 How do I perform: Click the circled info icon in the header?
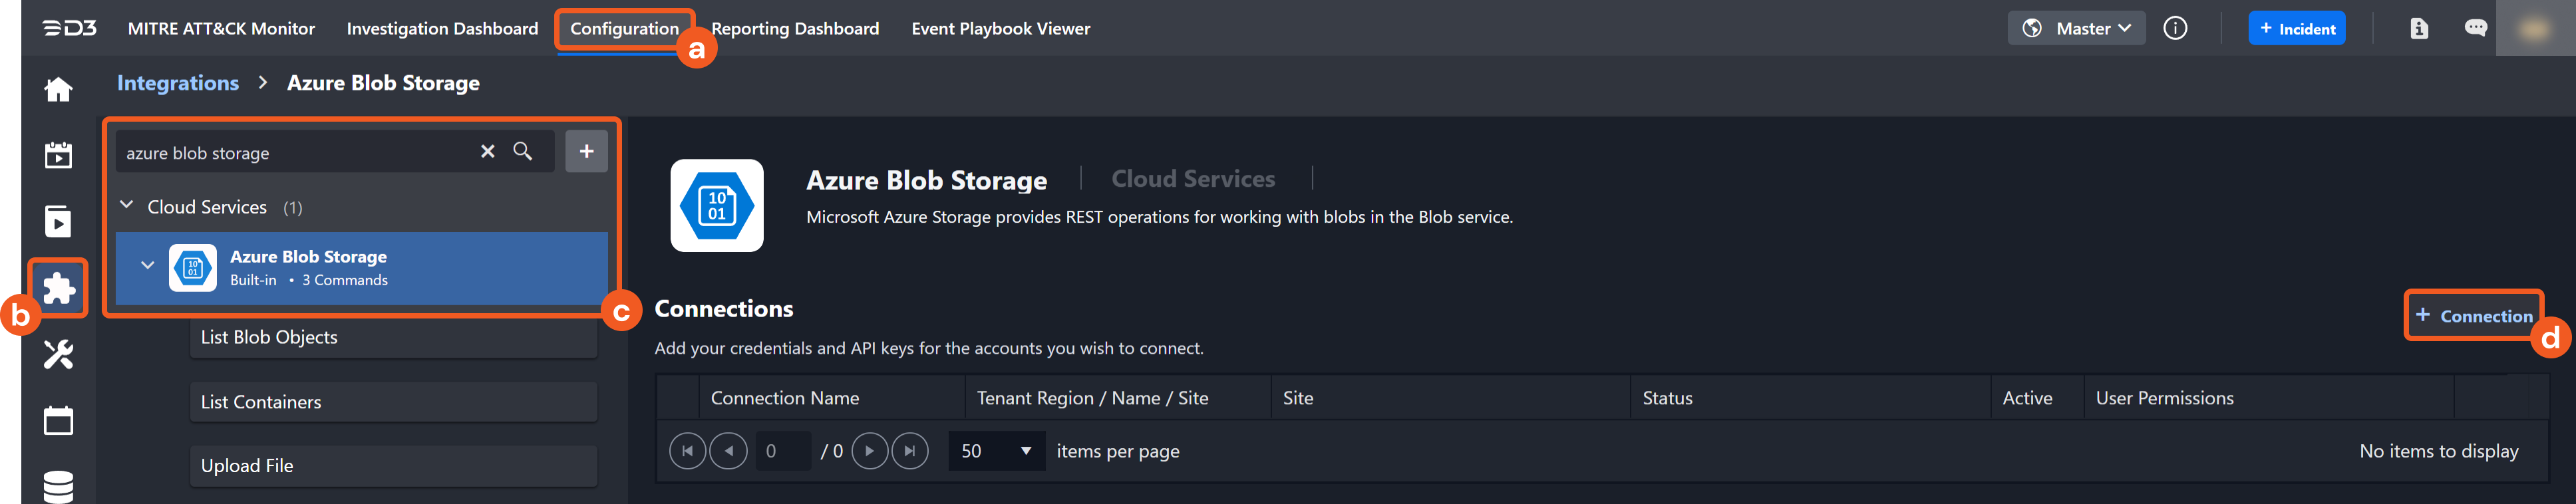2175,28
